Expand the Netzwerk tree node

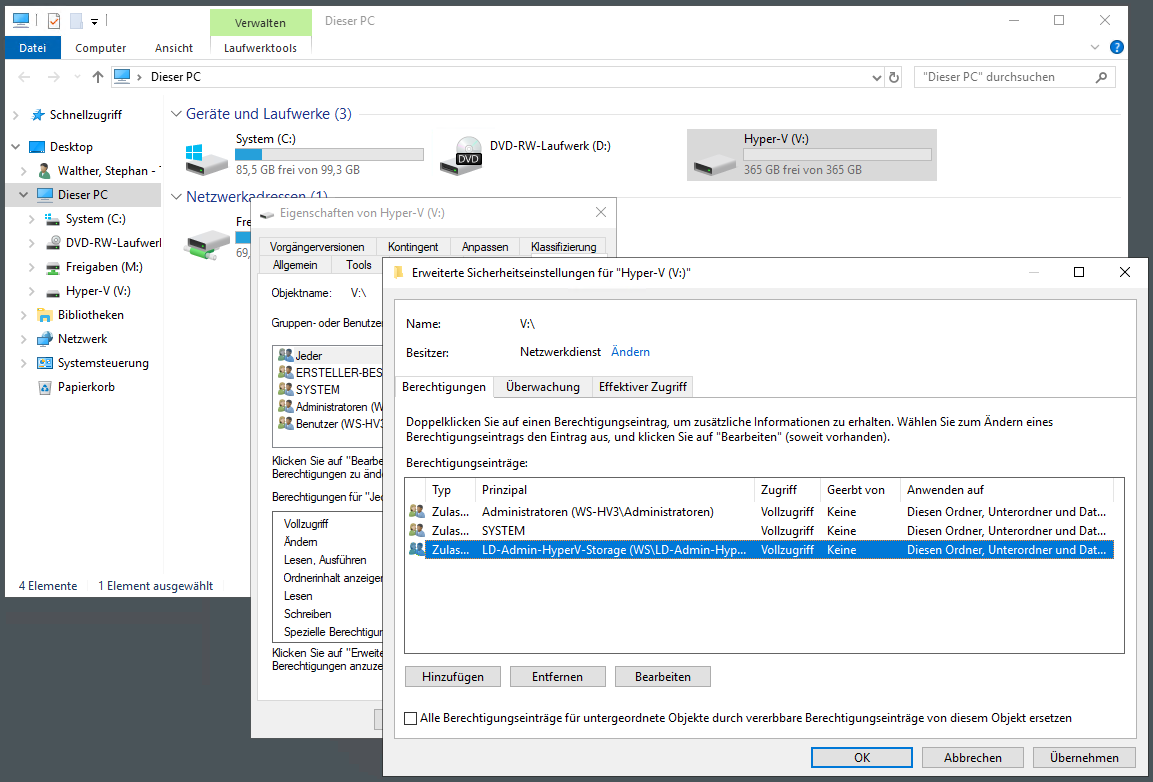(x=24, y=339)
